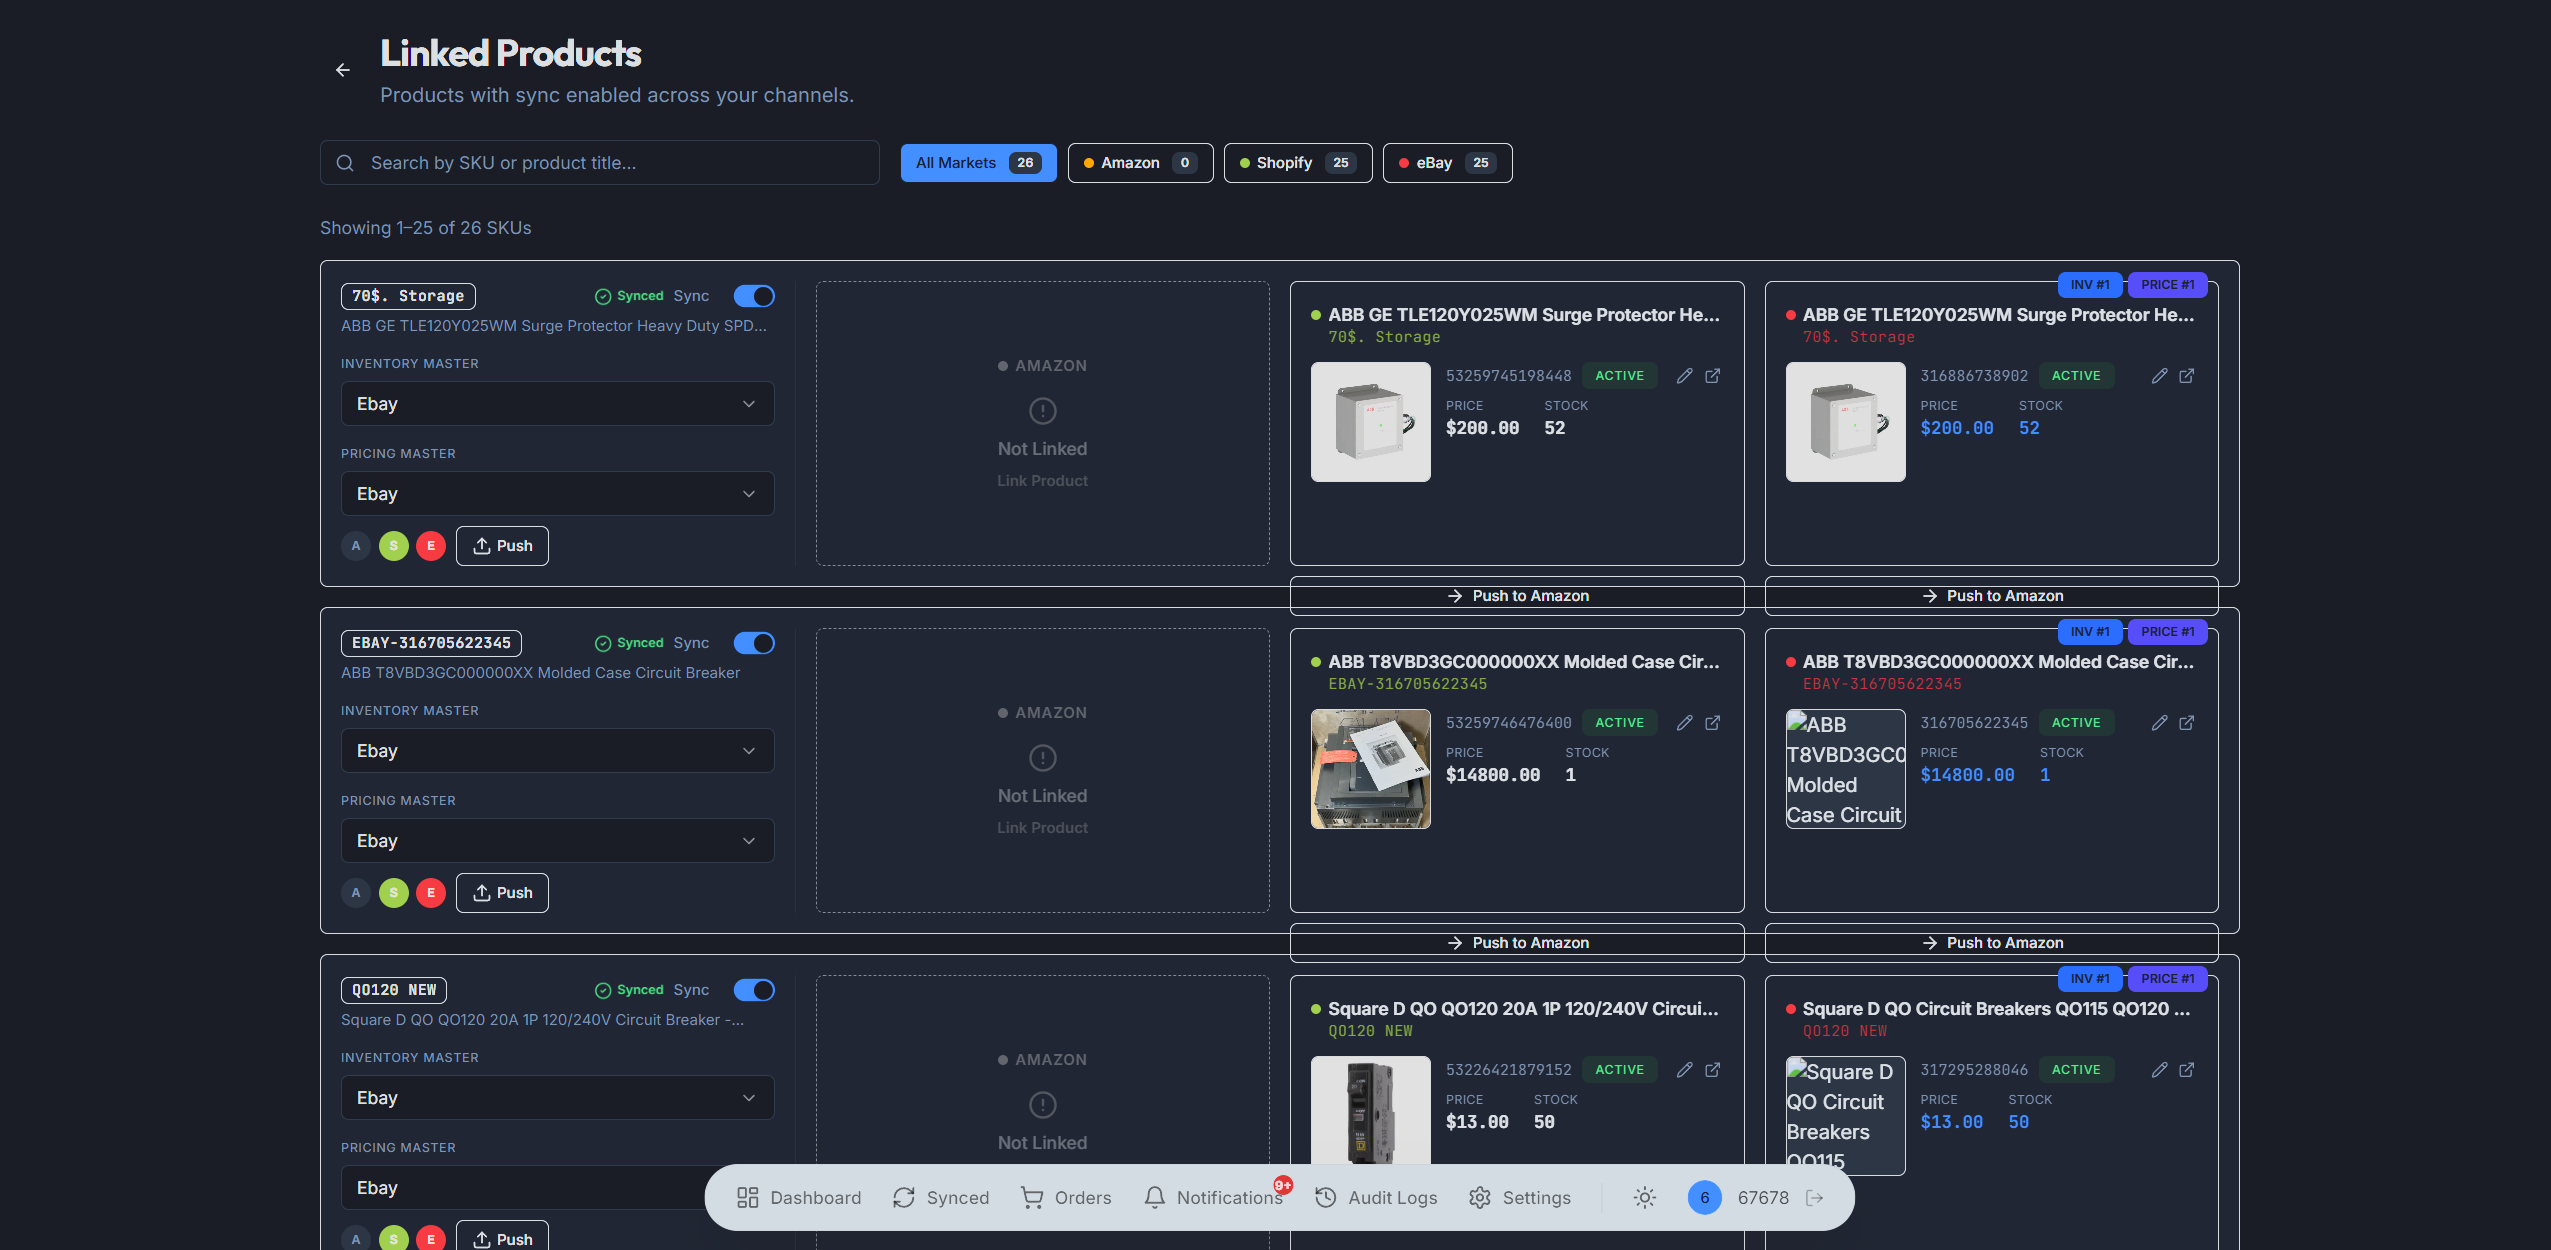Open eBay listing 316705622345 externally
This screenshot has width=2551, height=1250.
click(x=2187, y=723)
